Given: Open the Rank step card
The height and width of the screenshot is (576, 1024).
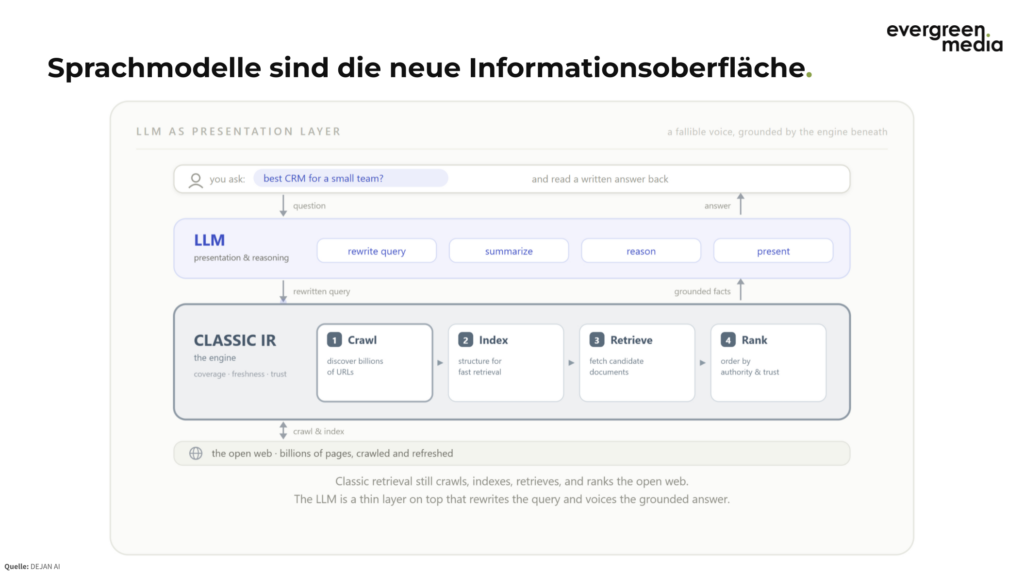Looking at the screenshot, I should 769,362.
